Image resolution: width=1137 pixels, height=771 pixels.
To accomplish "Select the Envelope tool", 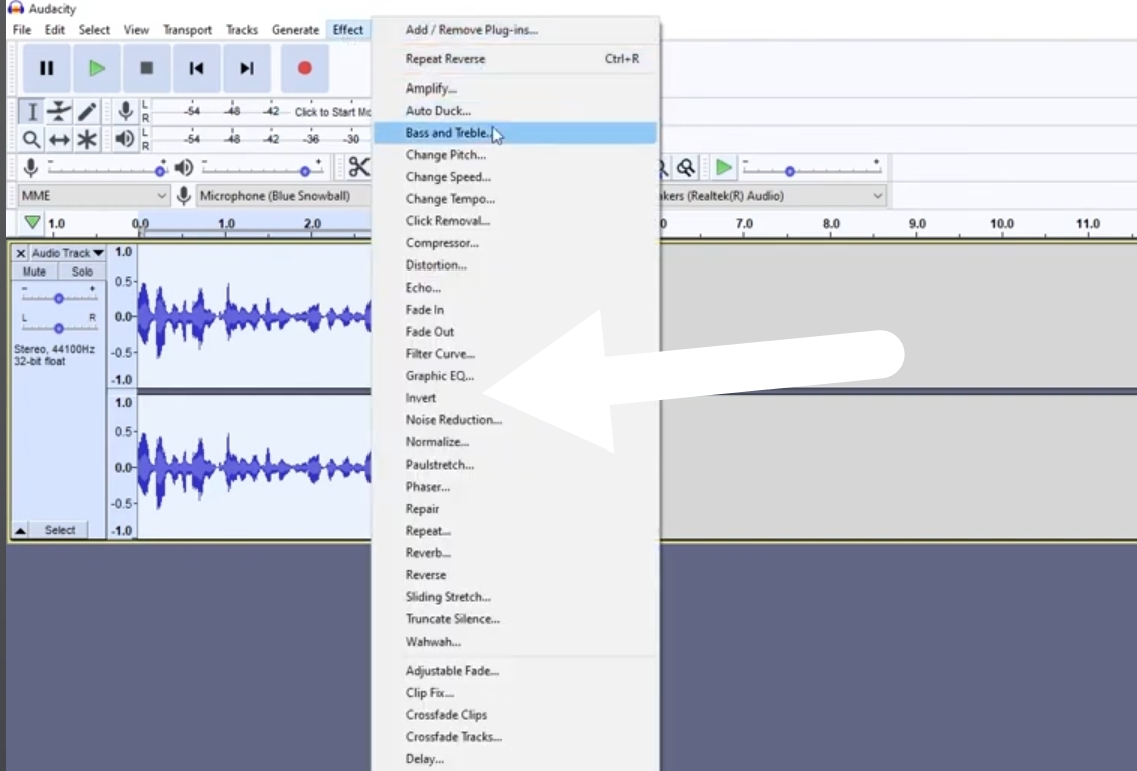I will tap(59, 112).
